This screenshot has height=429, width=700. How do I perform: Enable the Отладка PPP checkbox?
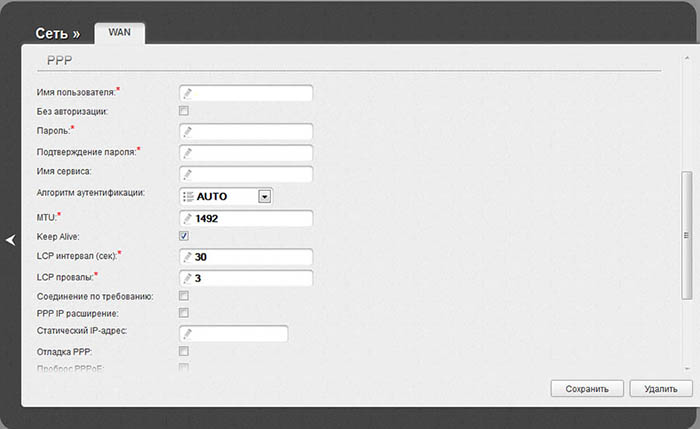(x=183, y=351)
